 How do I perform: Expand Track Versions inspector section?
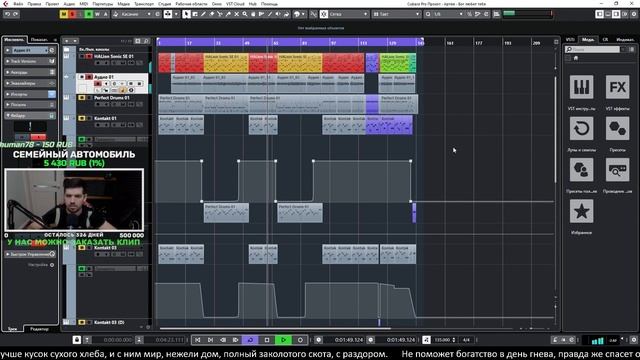pos(29,61)
